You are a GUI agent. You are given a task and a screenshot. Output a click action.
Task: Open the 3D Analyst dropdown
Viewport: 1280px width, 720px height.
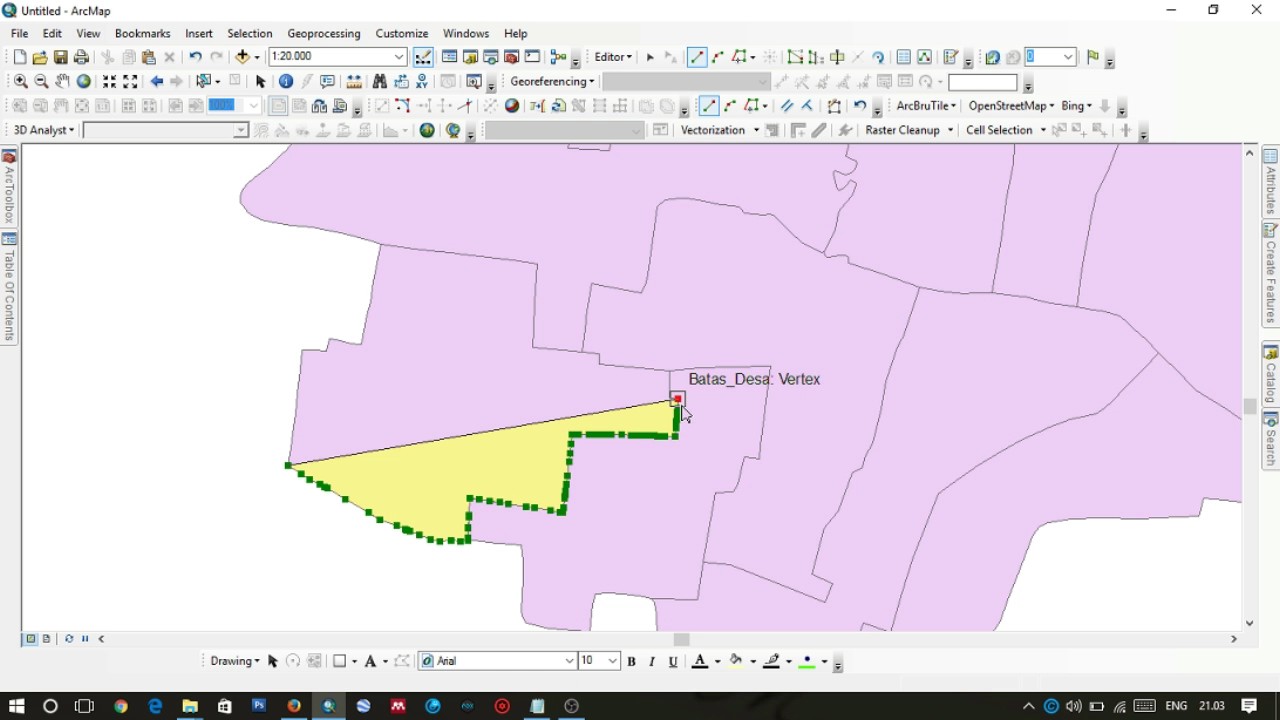(x=44, y=130)
